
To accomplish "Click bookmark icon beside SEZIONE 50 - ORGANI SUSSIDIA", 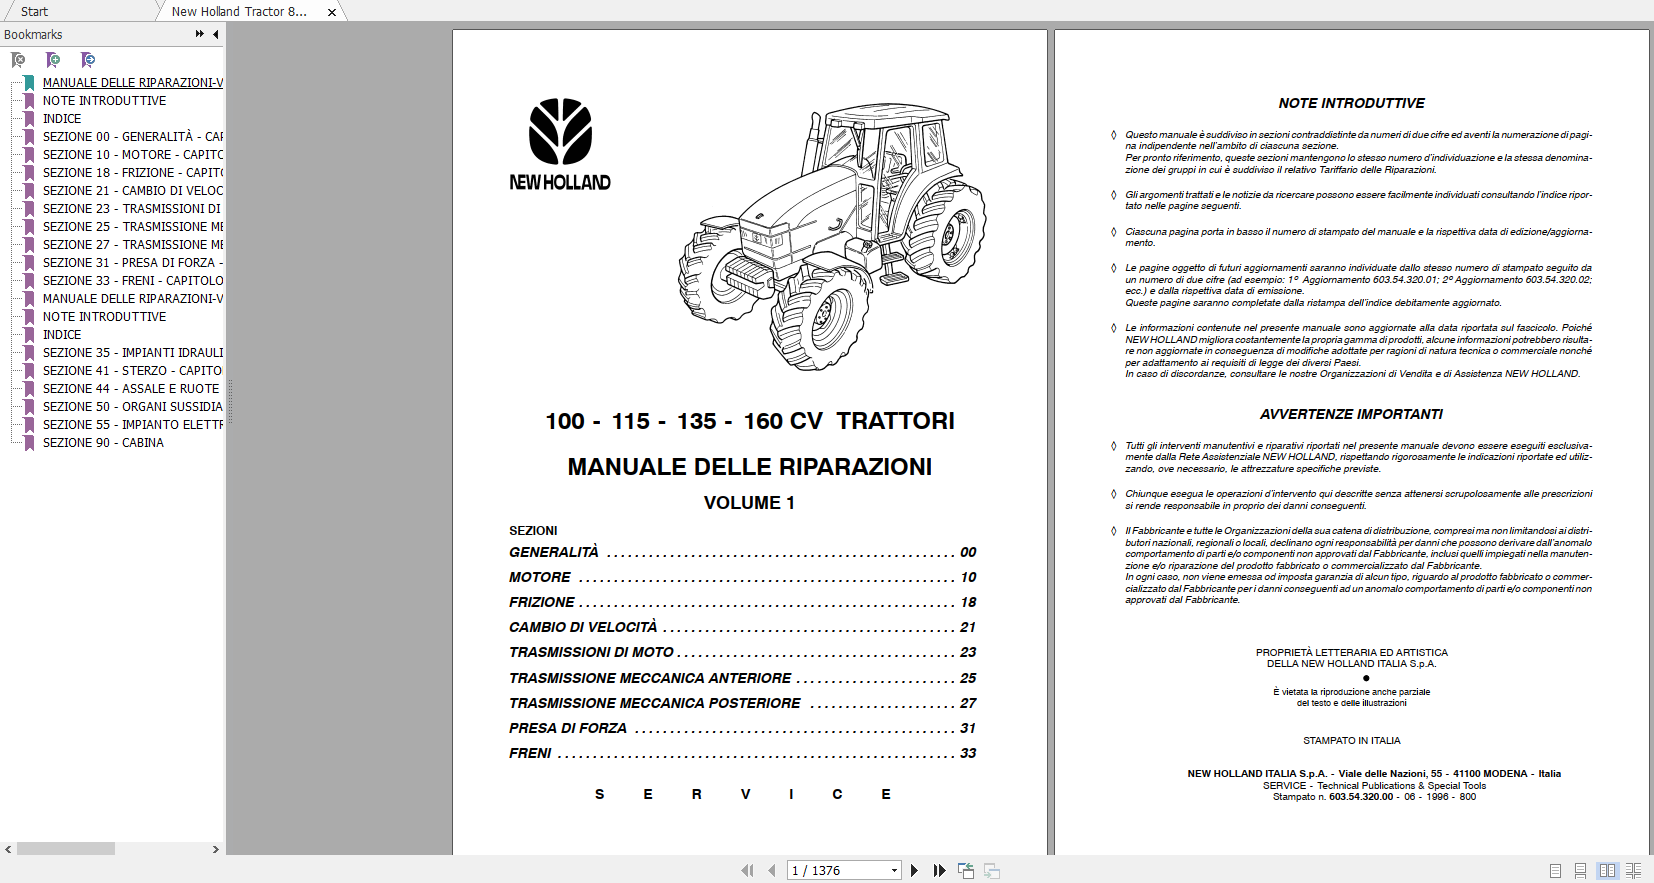I will coord(29,407).
